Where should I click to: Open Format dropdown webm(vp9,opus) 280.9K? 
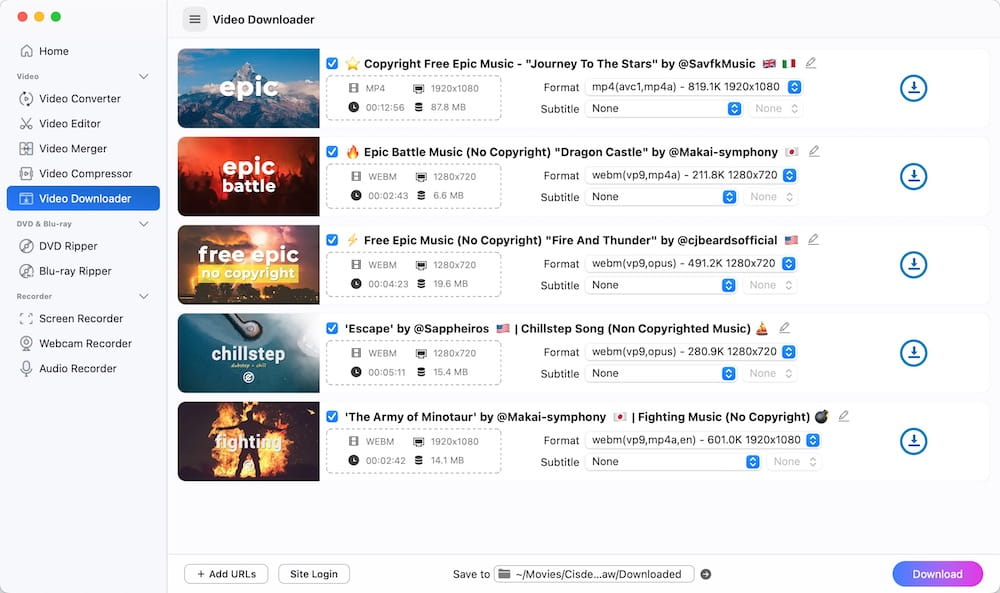pos(690,351)
